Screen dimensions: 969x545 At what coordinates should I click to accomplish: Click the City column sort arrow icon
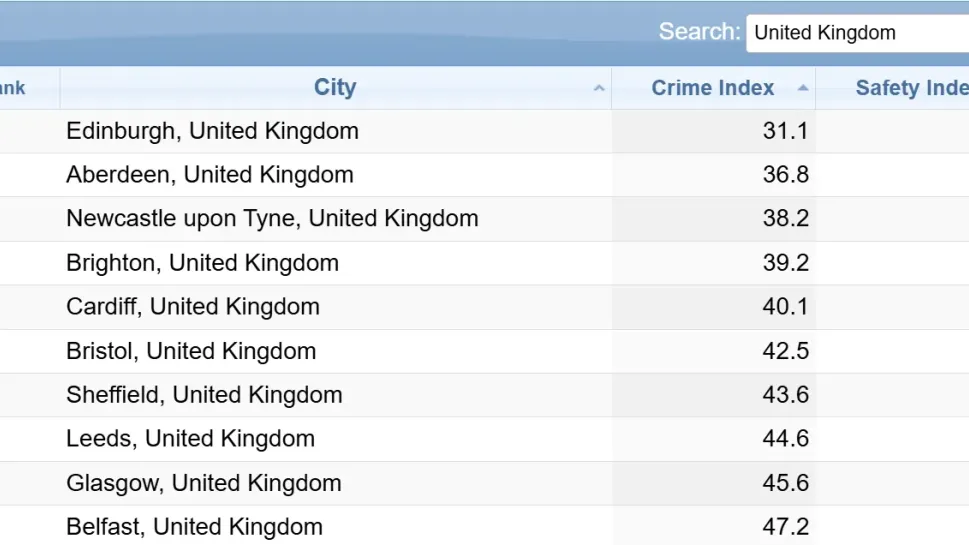point(599,89)
